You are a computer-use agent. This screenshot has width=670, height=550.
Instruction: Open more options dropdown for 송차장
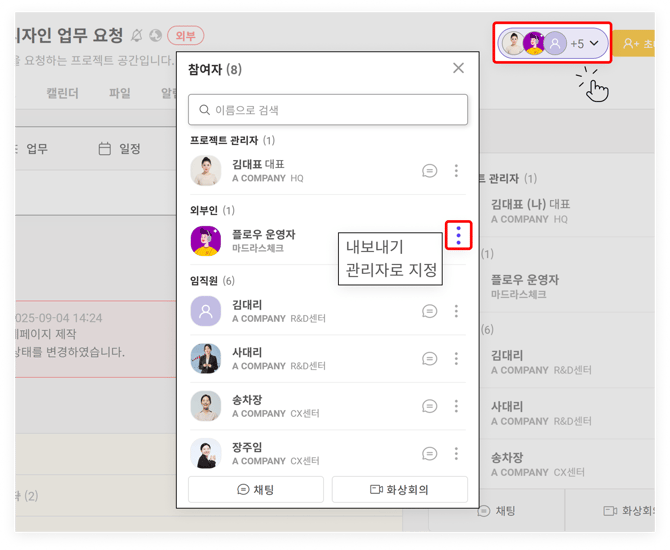[456, 406]
